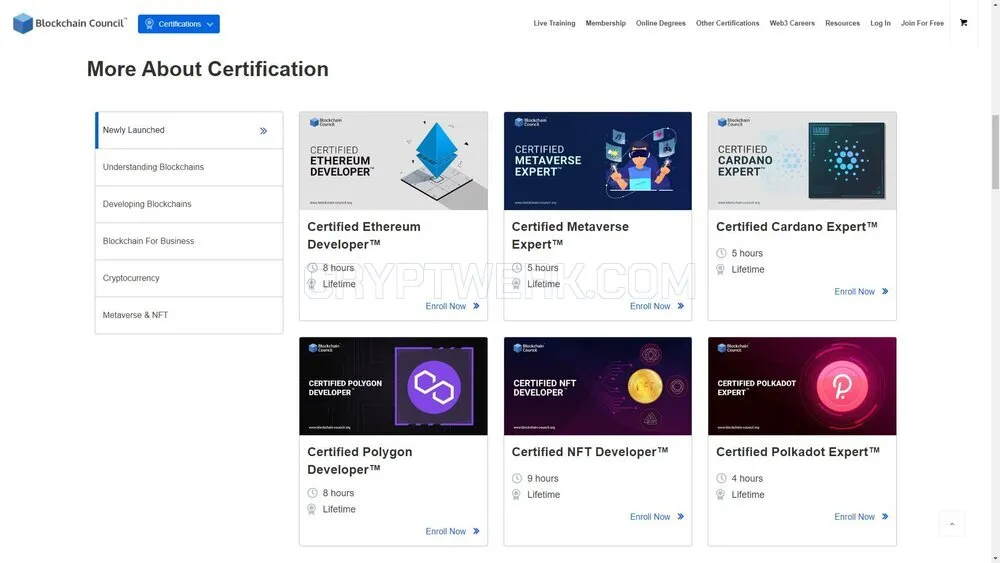1000x563 pixels.
Task: Select the Metaverse & NFT category
Action: click(189, 315)
